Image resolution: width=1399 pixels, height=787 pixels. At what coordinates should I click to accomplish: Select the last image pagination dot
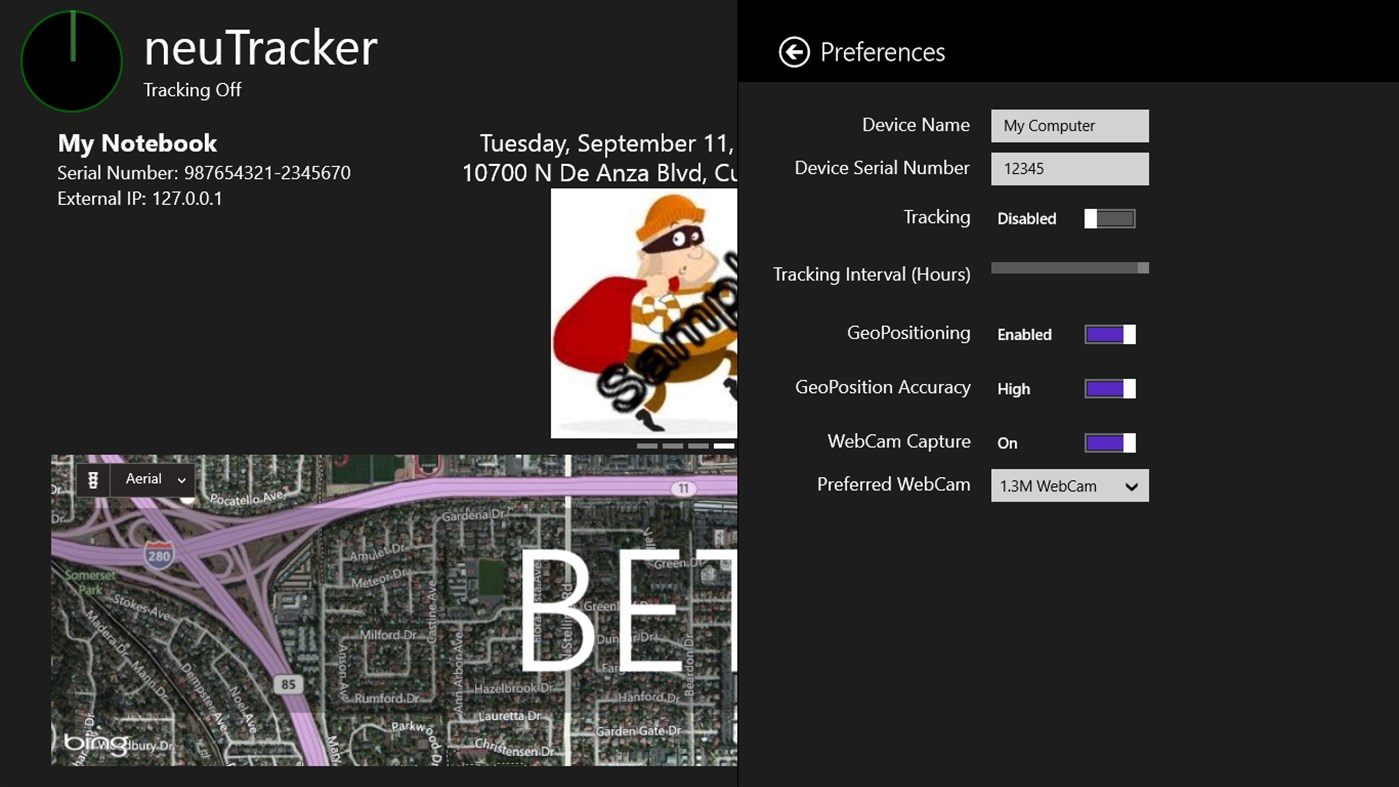[725, 445]
